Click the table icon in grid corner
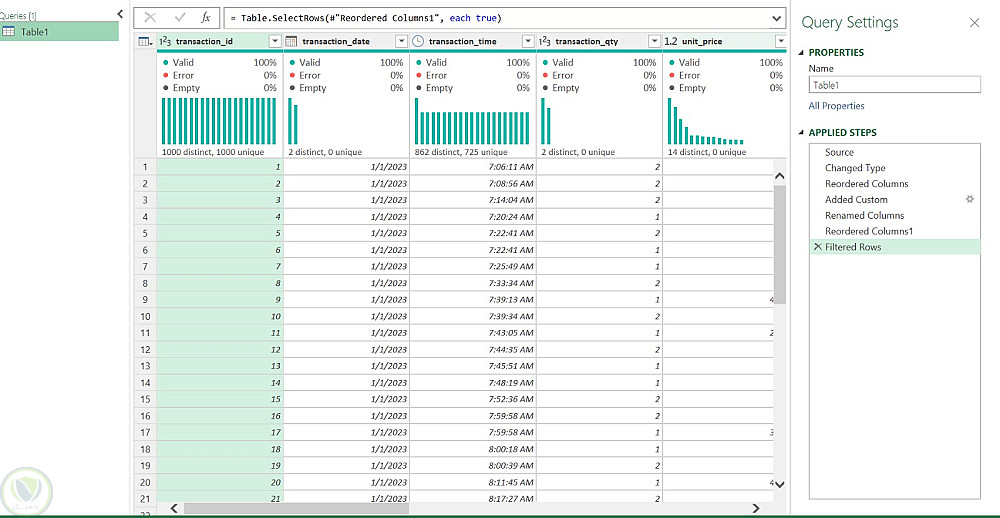 tap(144, 41)
